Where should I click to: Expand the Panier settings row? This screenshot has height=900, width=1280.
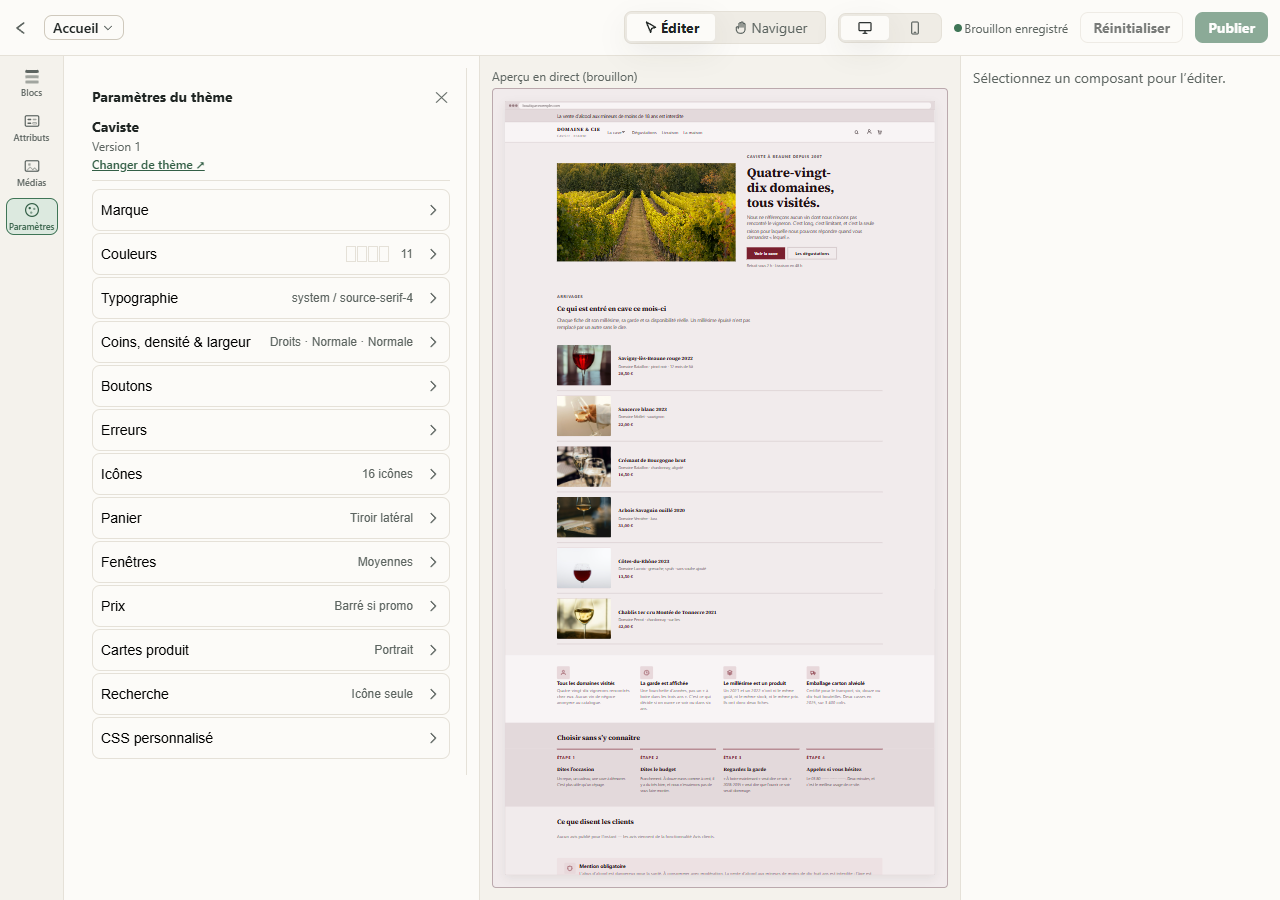[271, 518]
